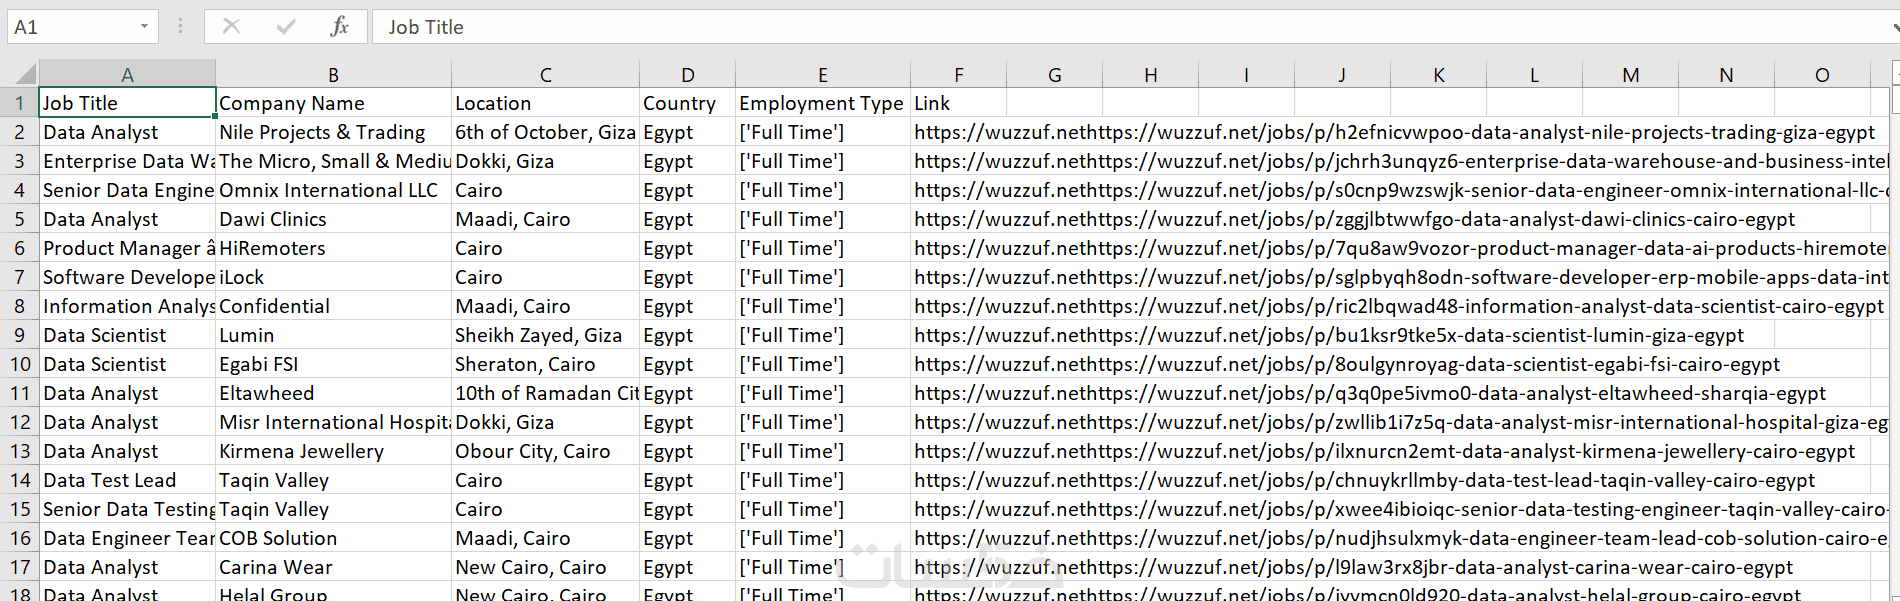Select column G header
Viewport: 1900px width, 601px height.
[1054, 74]
